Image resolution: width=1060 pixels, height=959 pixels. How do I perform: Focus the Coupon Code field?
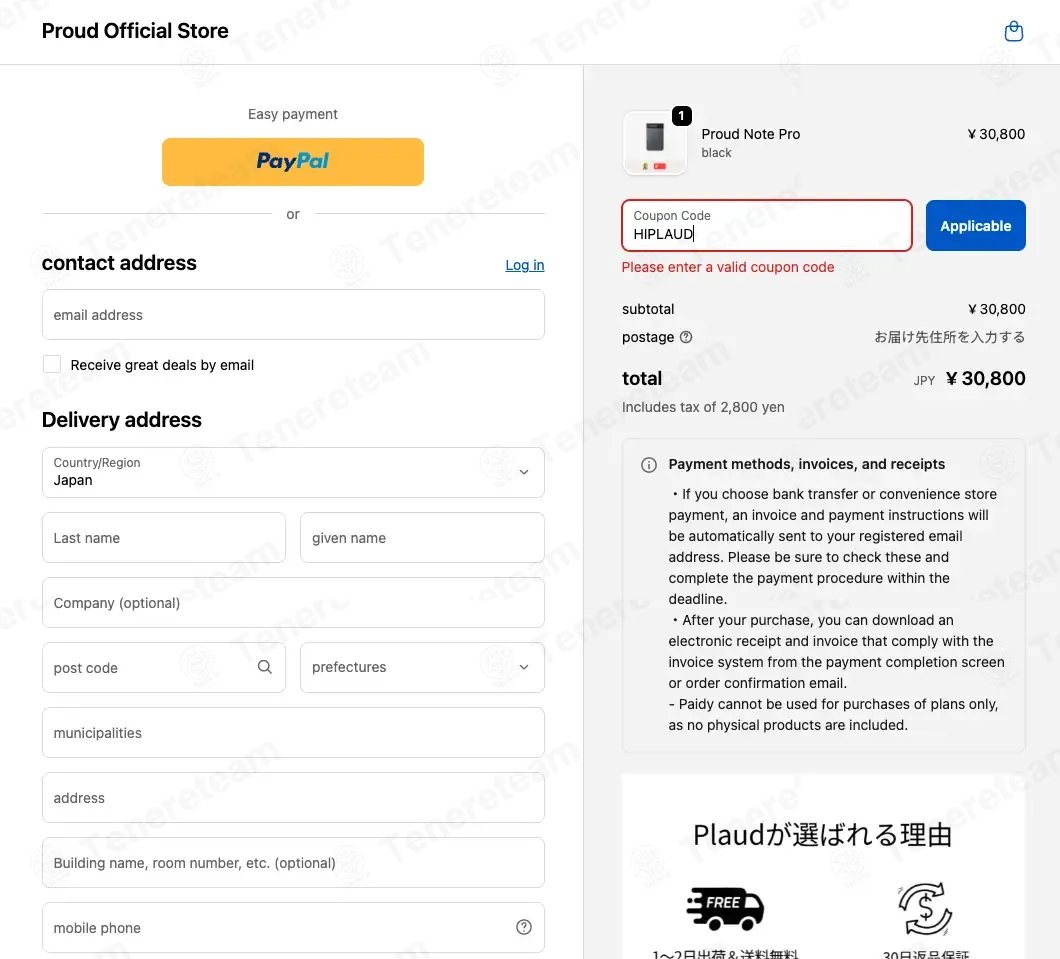tap(767, 226)
